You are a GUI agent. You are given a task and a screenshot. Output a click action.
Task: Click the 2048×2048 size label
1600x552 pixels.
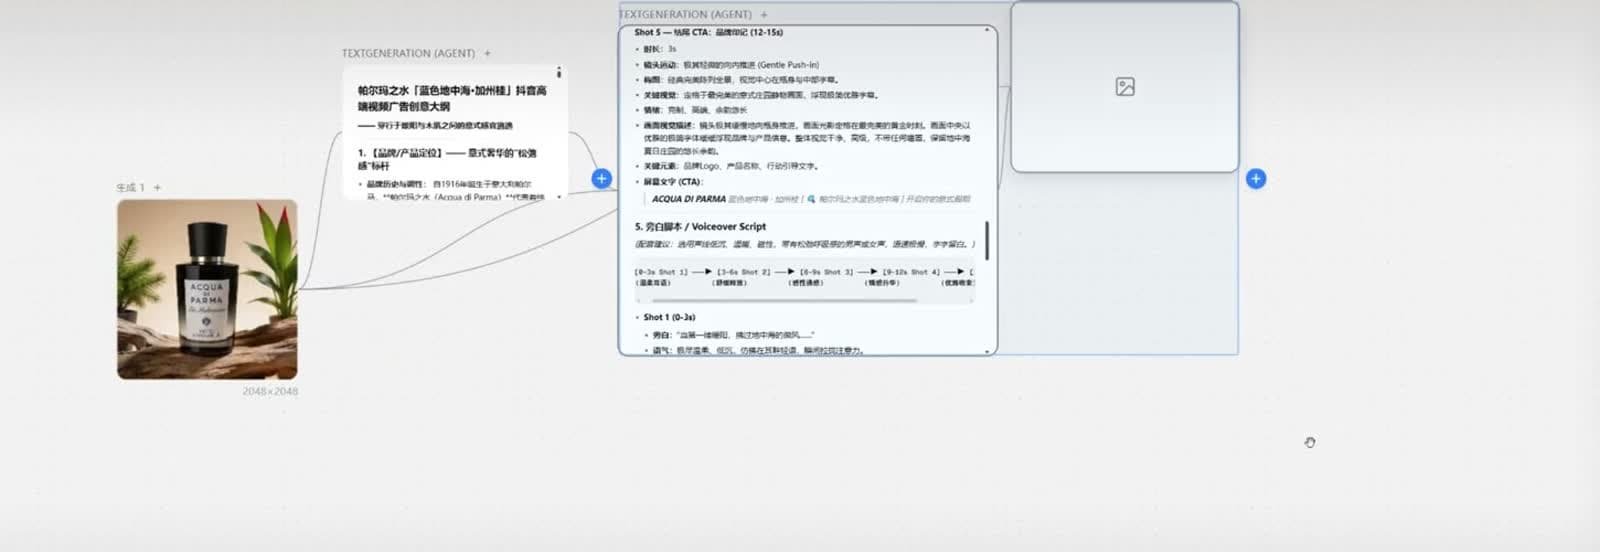[x=270, y=391]
